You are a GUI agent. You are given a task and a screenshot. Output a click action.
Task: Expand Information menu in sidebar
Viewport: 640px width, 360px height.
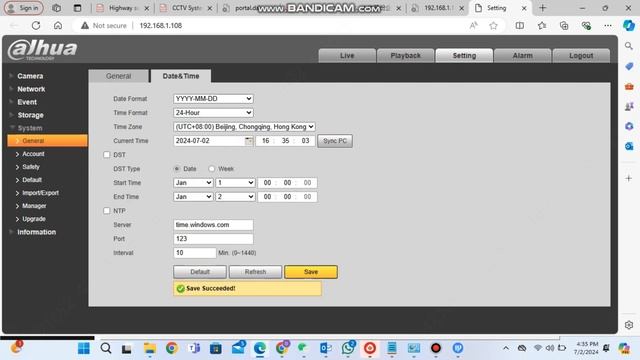click(36, 232)
